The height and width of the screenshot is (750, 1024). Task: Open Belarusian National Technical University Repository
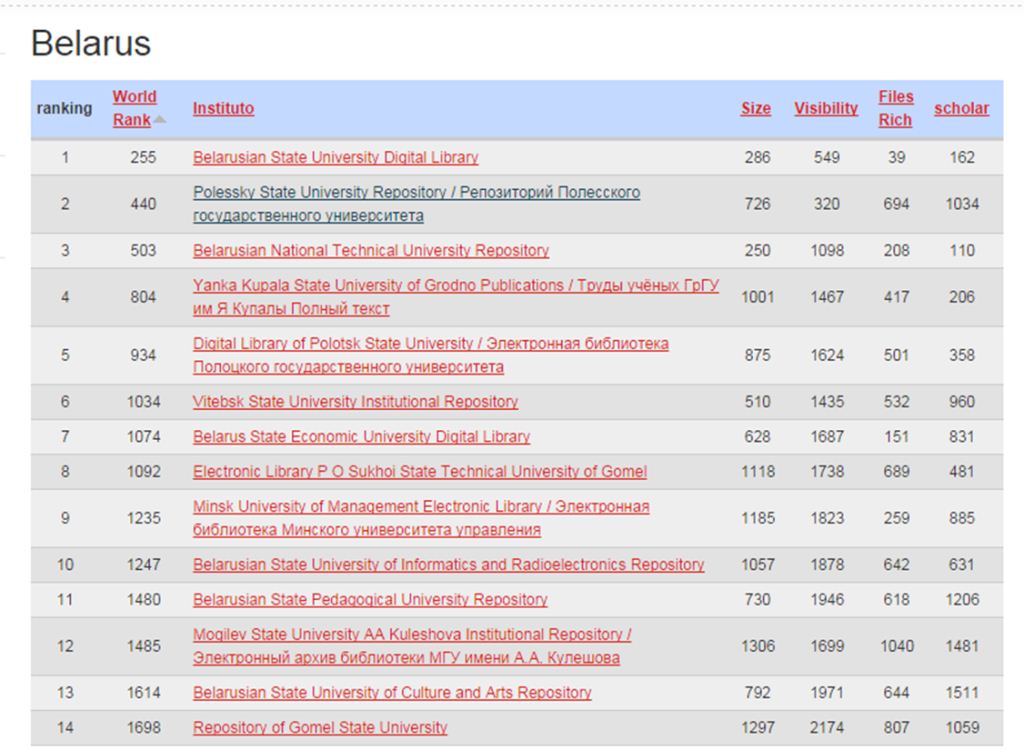click(371, 251)
